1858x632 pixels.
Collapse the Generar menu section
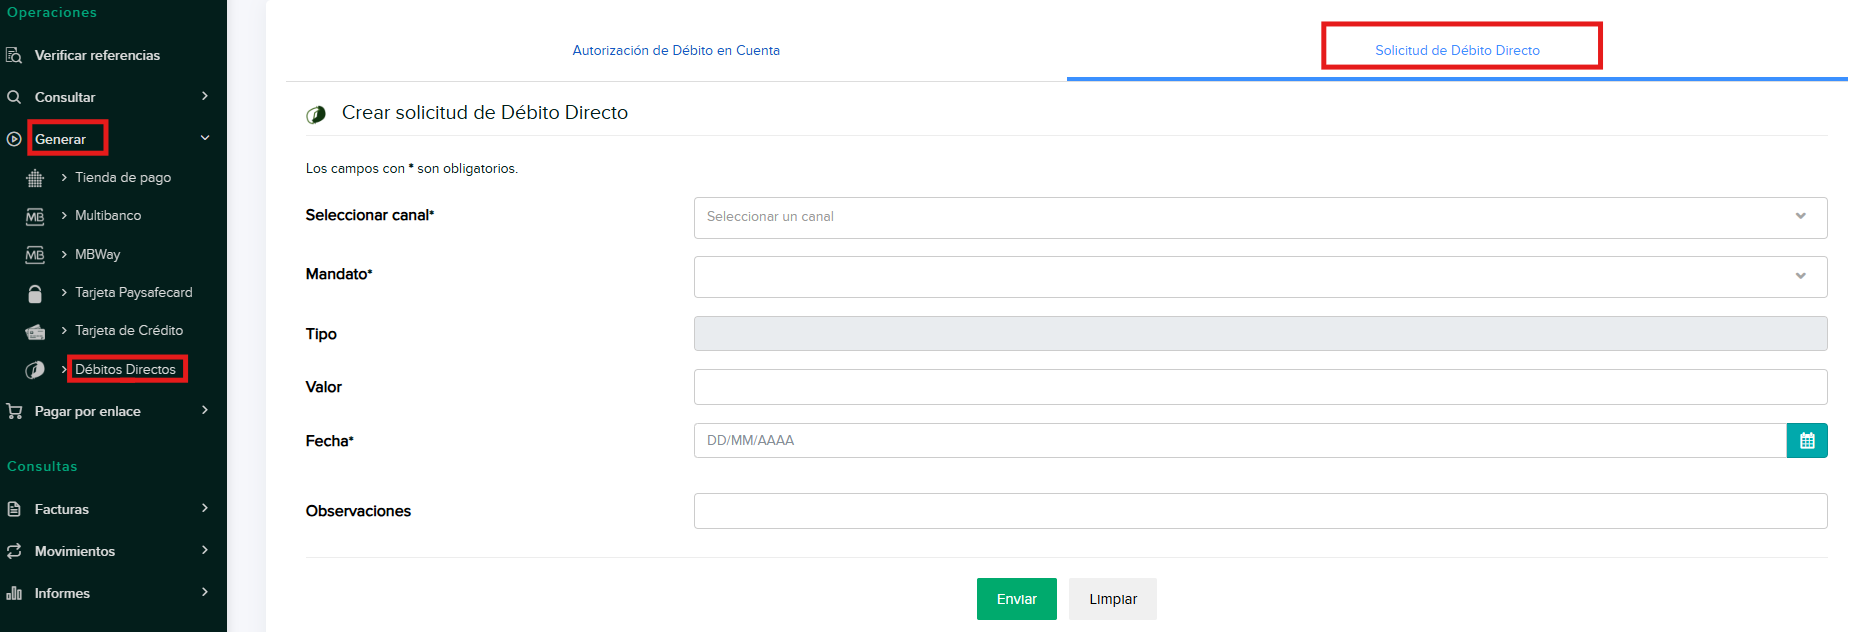(x=204, y=138)
